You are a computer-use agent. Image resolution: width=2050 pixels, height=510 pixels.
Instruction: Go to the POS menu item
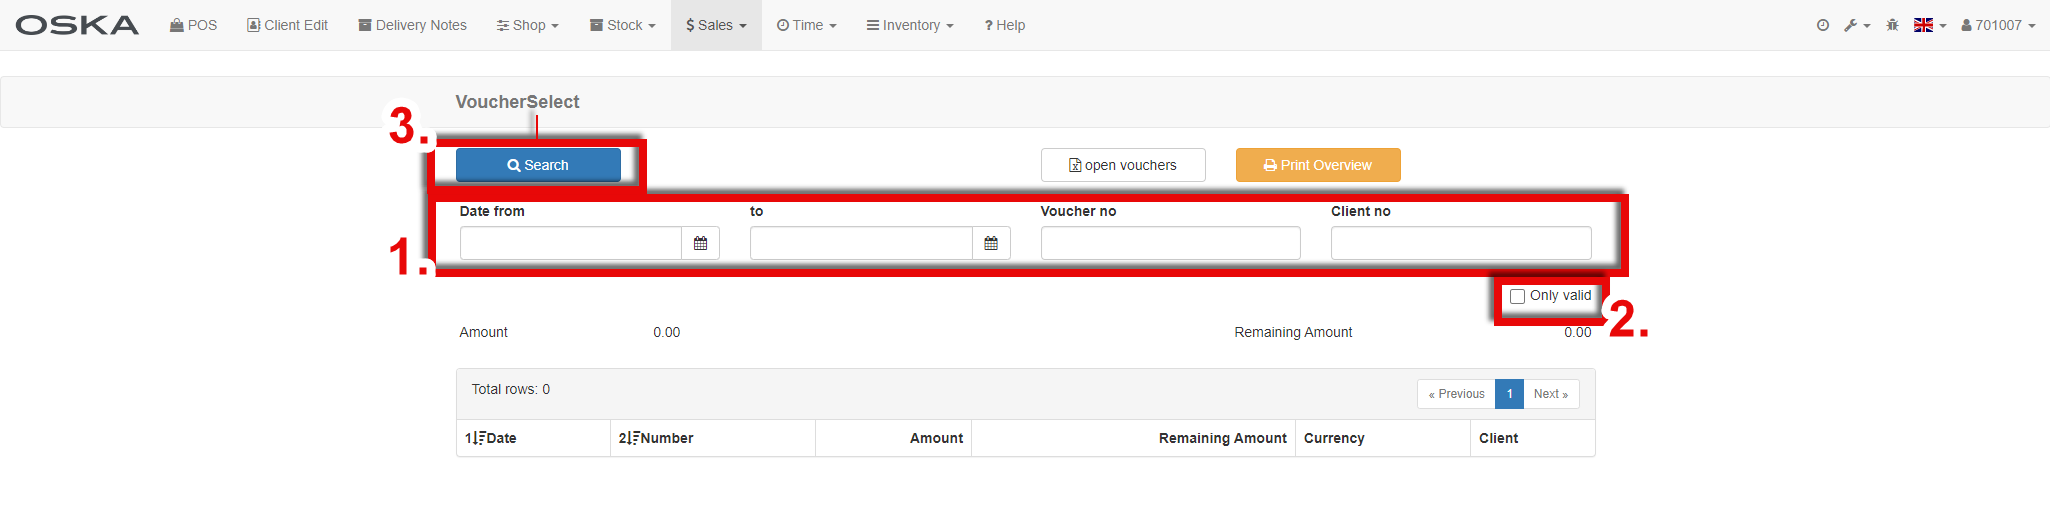tap(194, 25)
